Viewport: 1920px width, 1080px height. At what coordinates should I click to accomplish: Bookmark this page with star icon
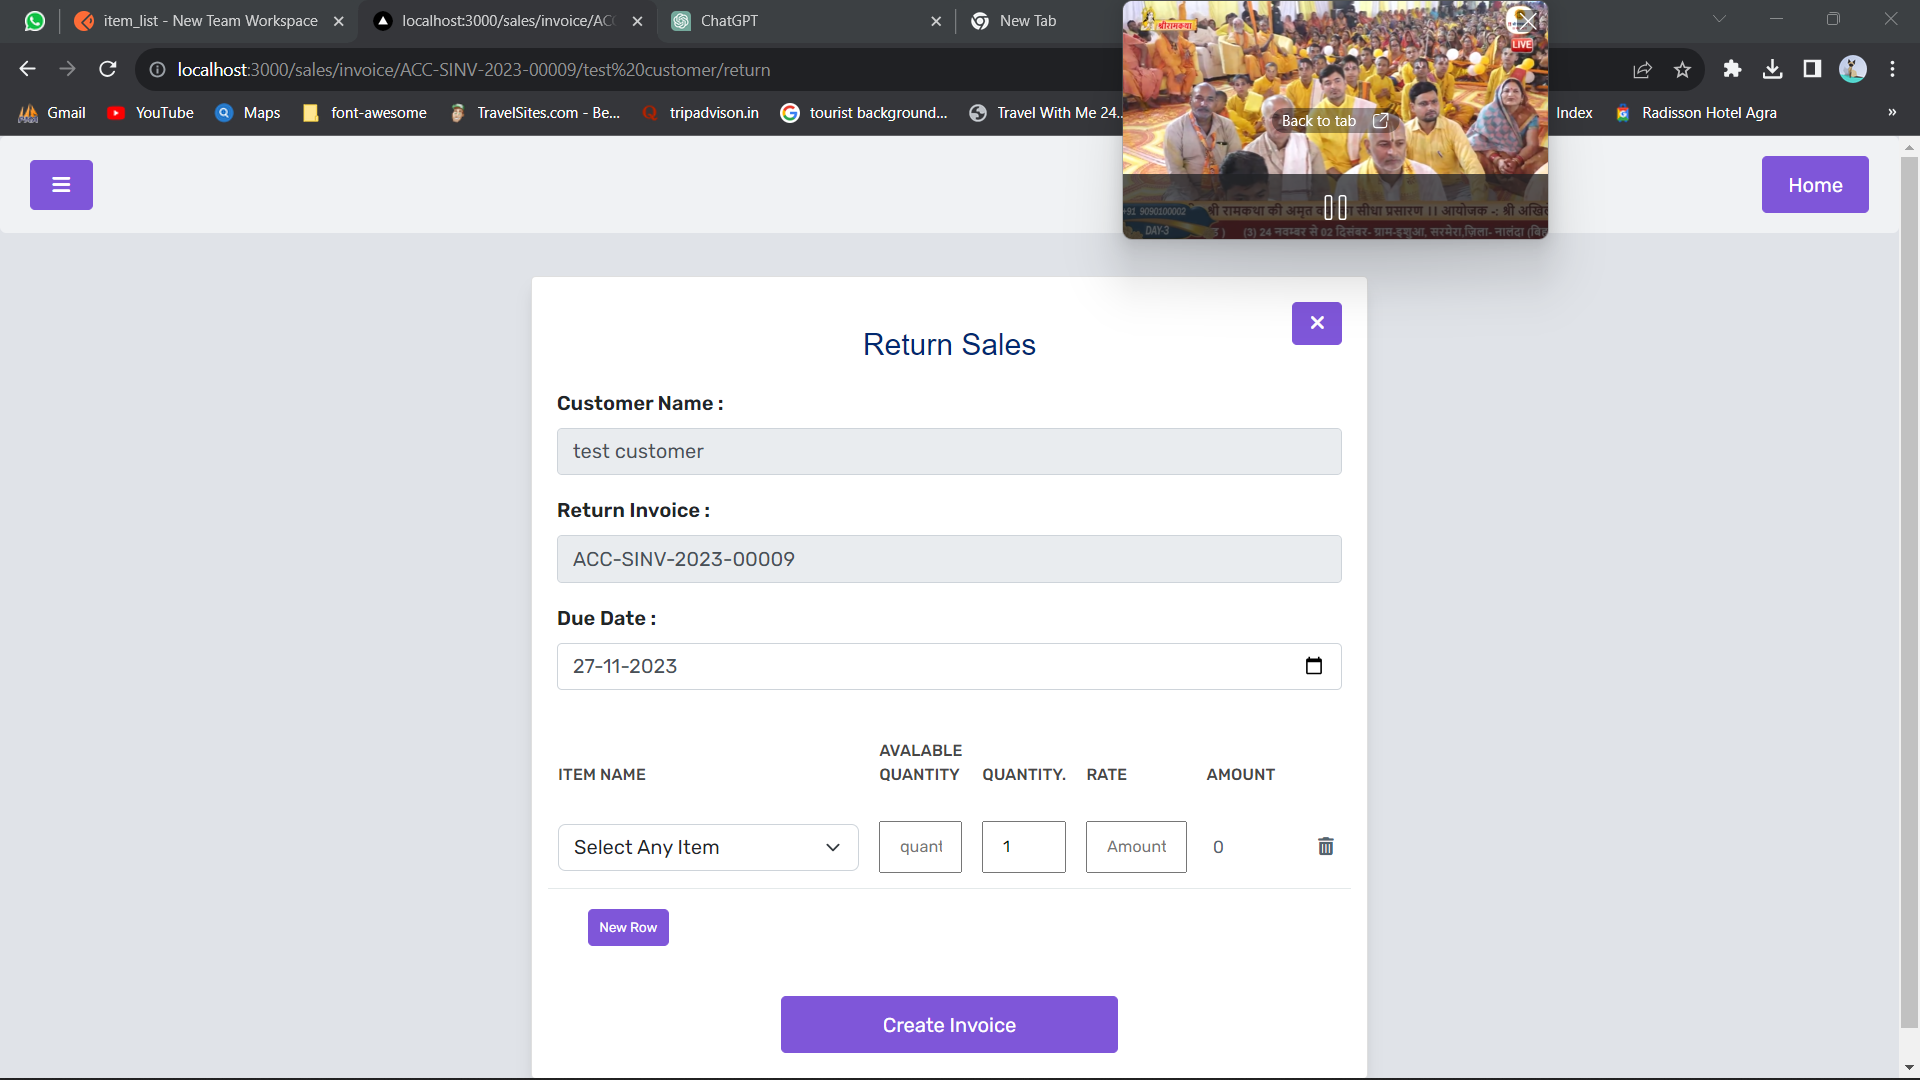(1682, 69)
